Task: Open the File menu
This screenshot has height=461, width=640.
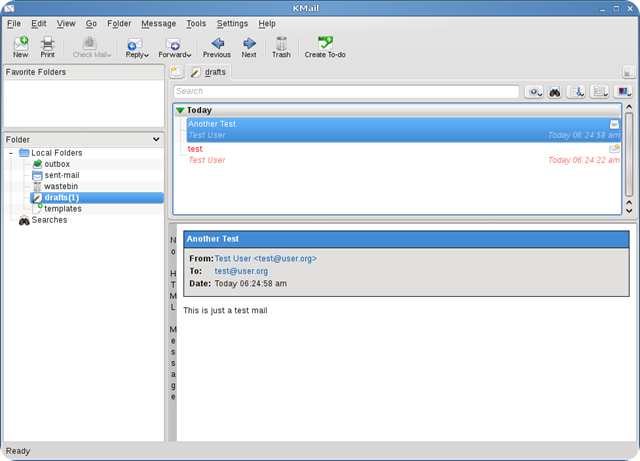Action: coord(14,24)
